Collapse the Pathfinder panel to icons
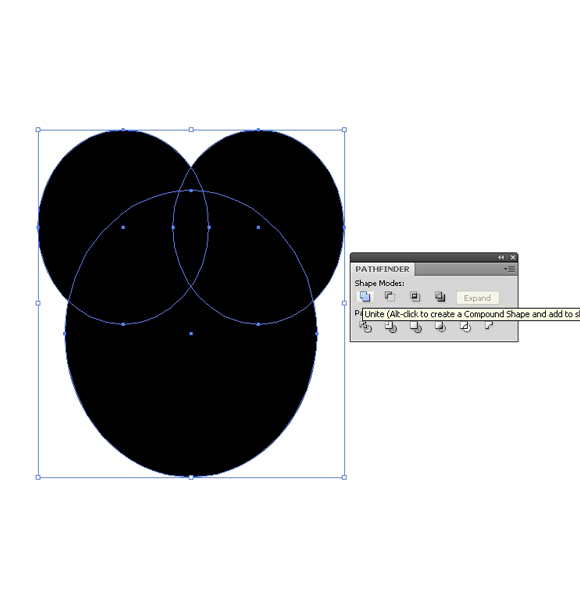 pos(501,258)
